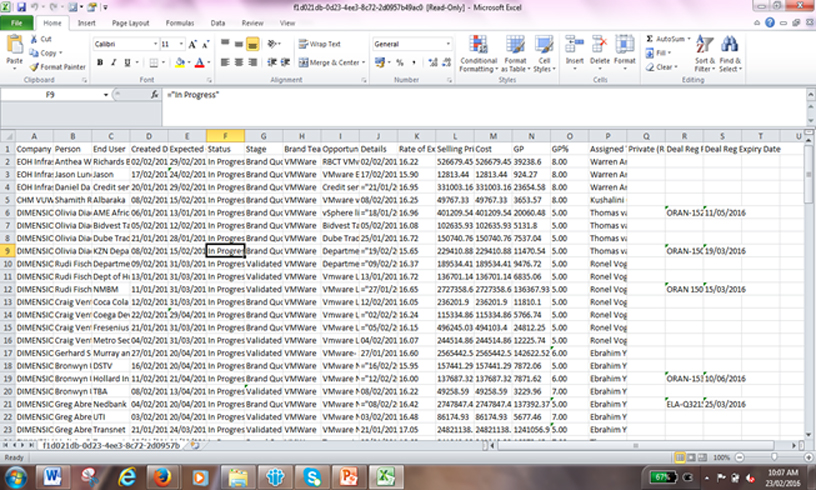The image size is (816, 490).
Task: Open Conditional Formatting menu
Action: coord(479,54)
